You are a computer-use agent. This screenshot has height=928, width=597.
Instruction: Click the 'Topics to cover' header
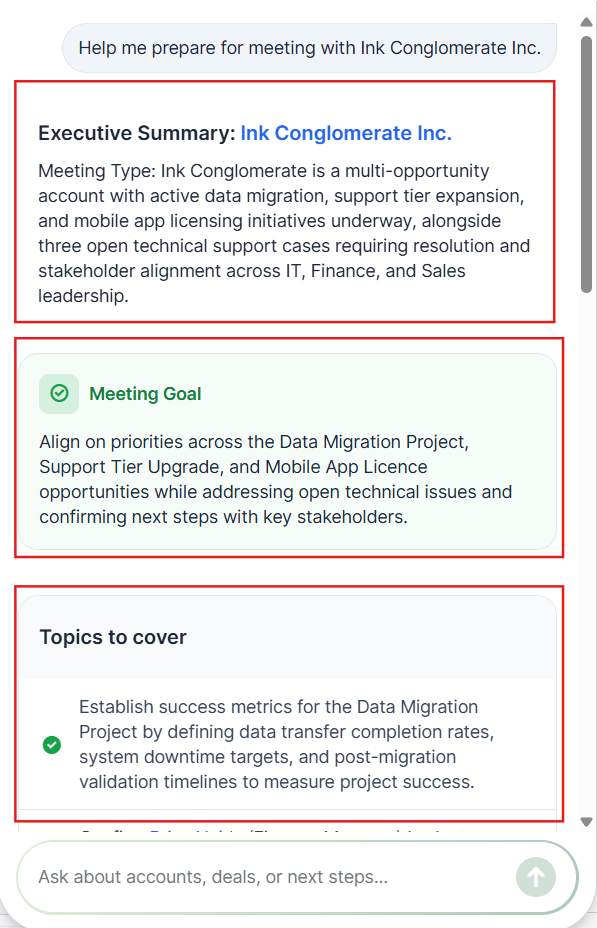(113, 637)
